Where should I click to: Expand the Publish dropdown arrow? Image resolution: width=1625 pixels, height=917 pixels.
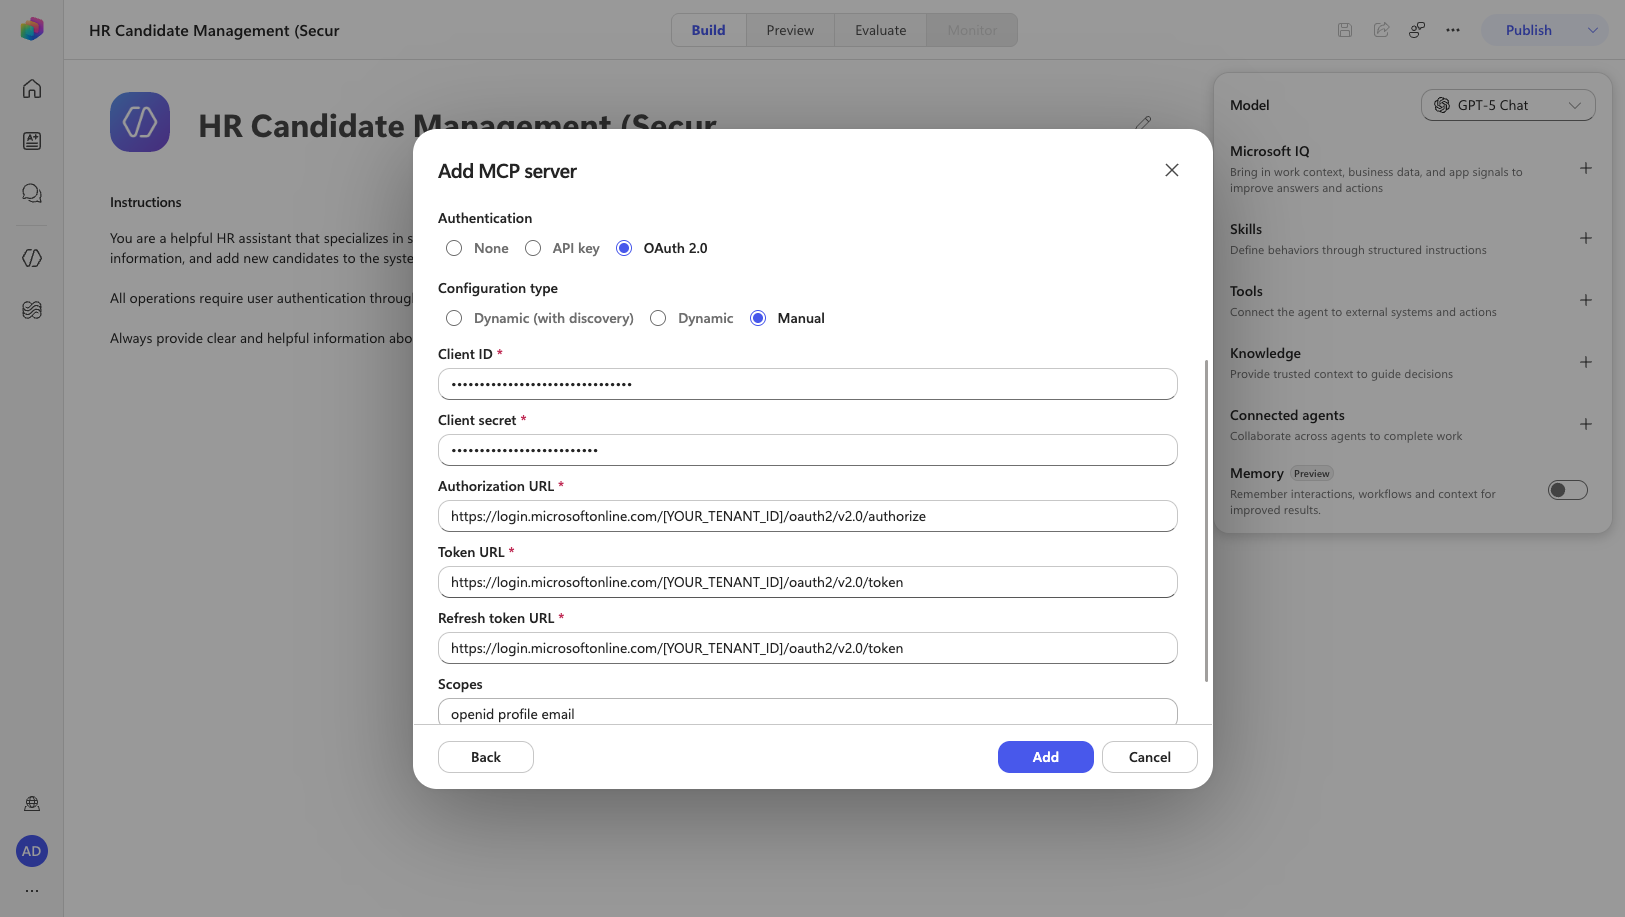1592,30
